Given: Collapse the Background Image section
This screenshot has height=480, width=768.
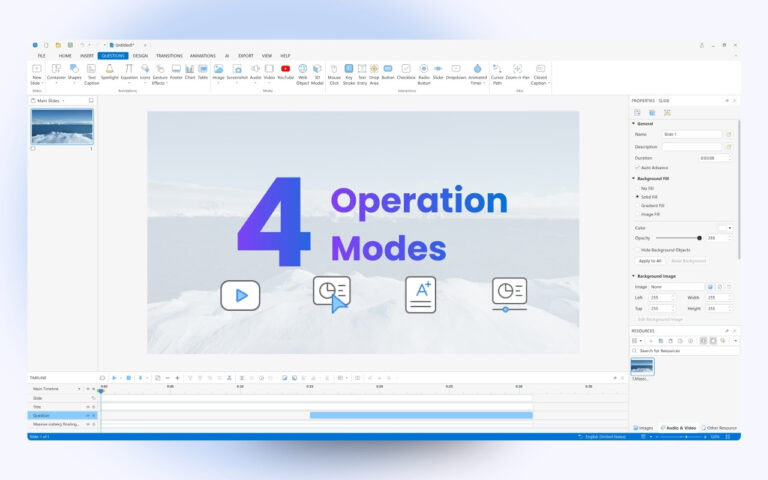Looking at the screenshot, I should [x=633, y=276].
